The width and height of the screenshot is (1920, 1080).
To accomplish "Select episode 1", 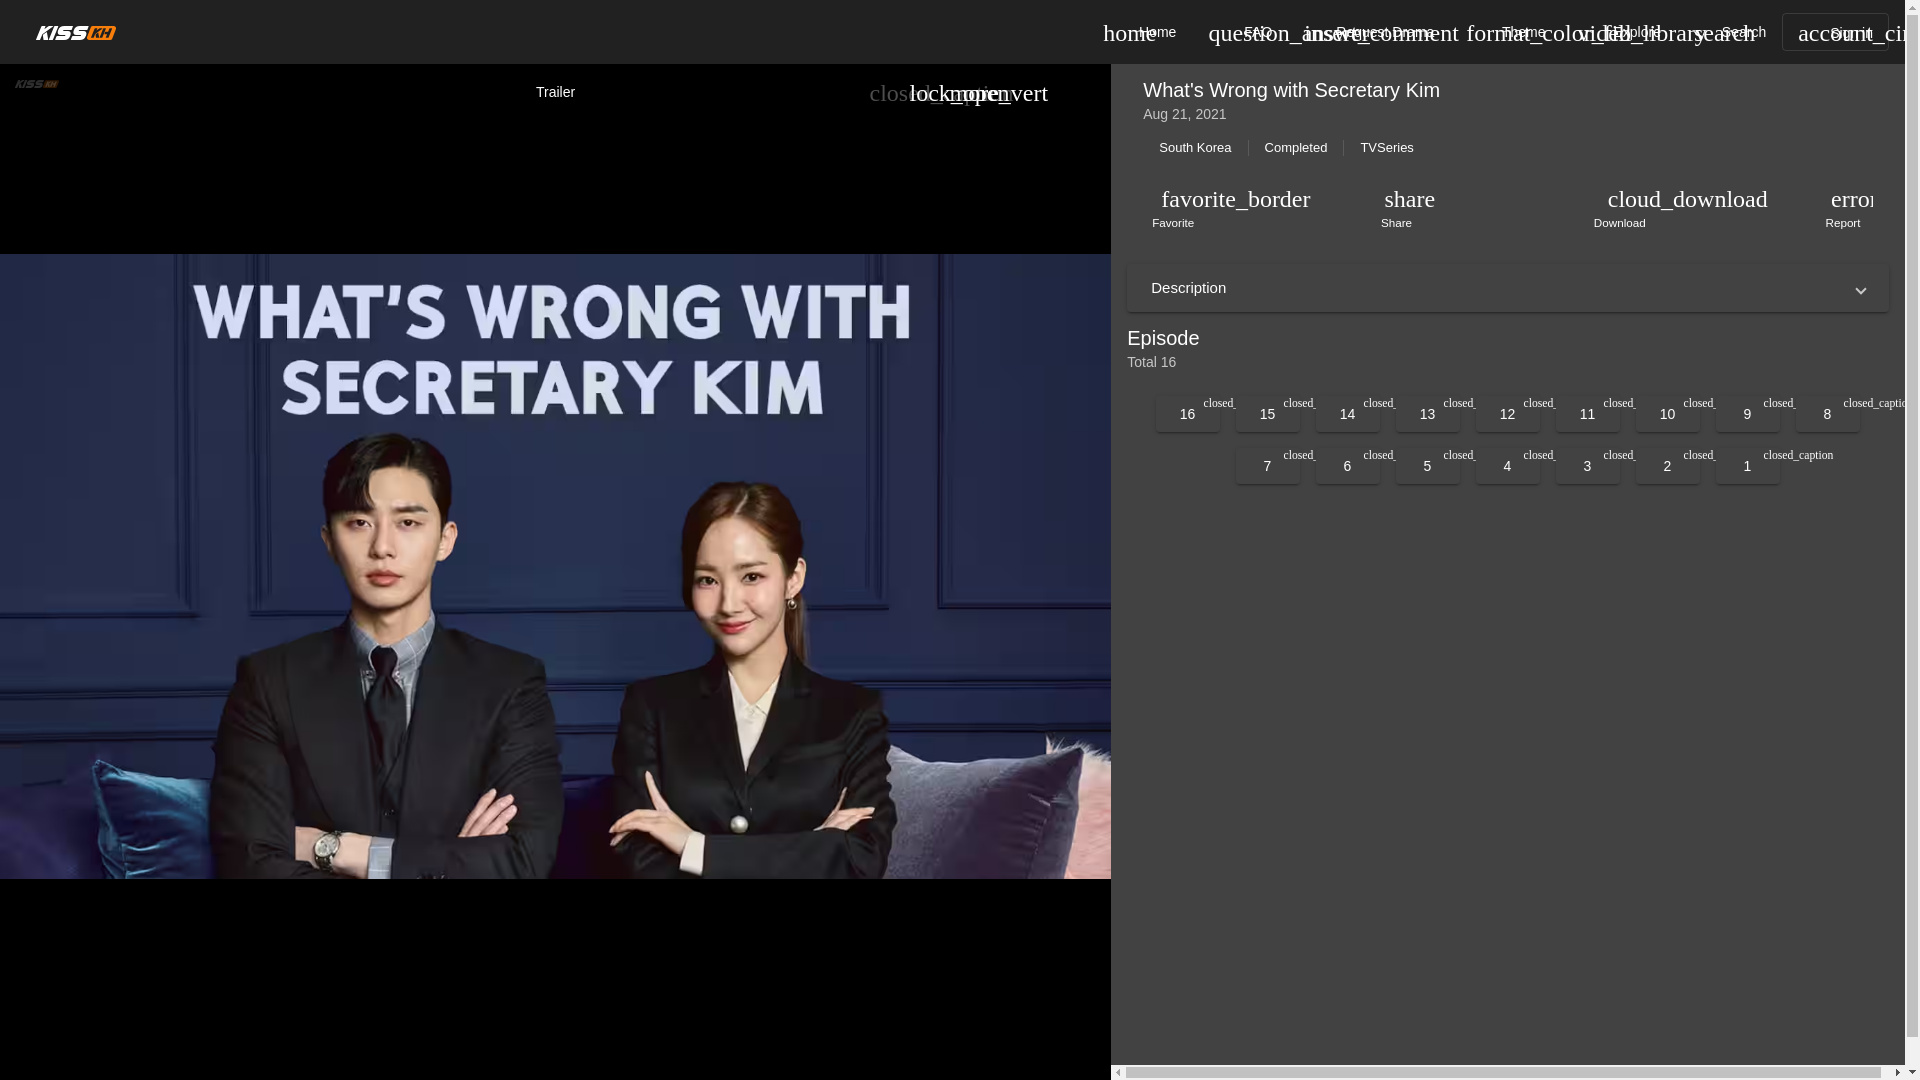I will pyautogui.click(x=1747, y=466).
